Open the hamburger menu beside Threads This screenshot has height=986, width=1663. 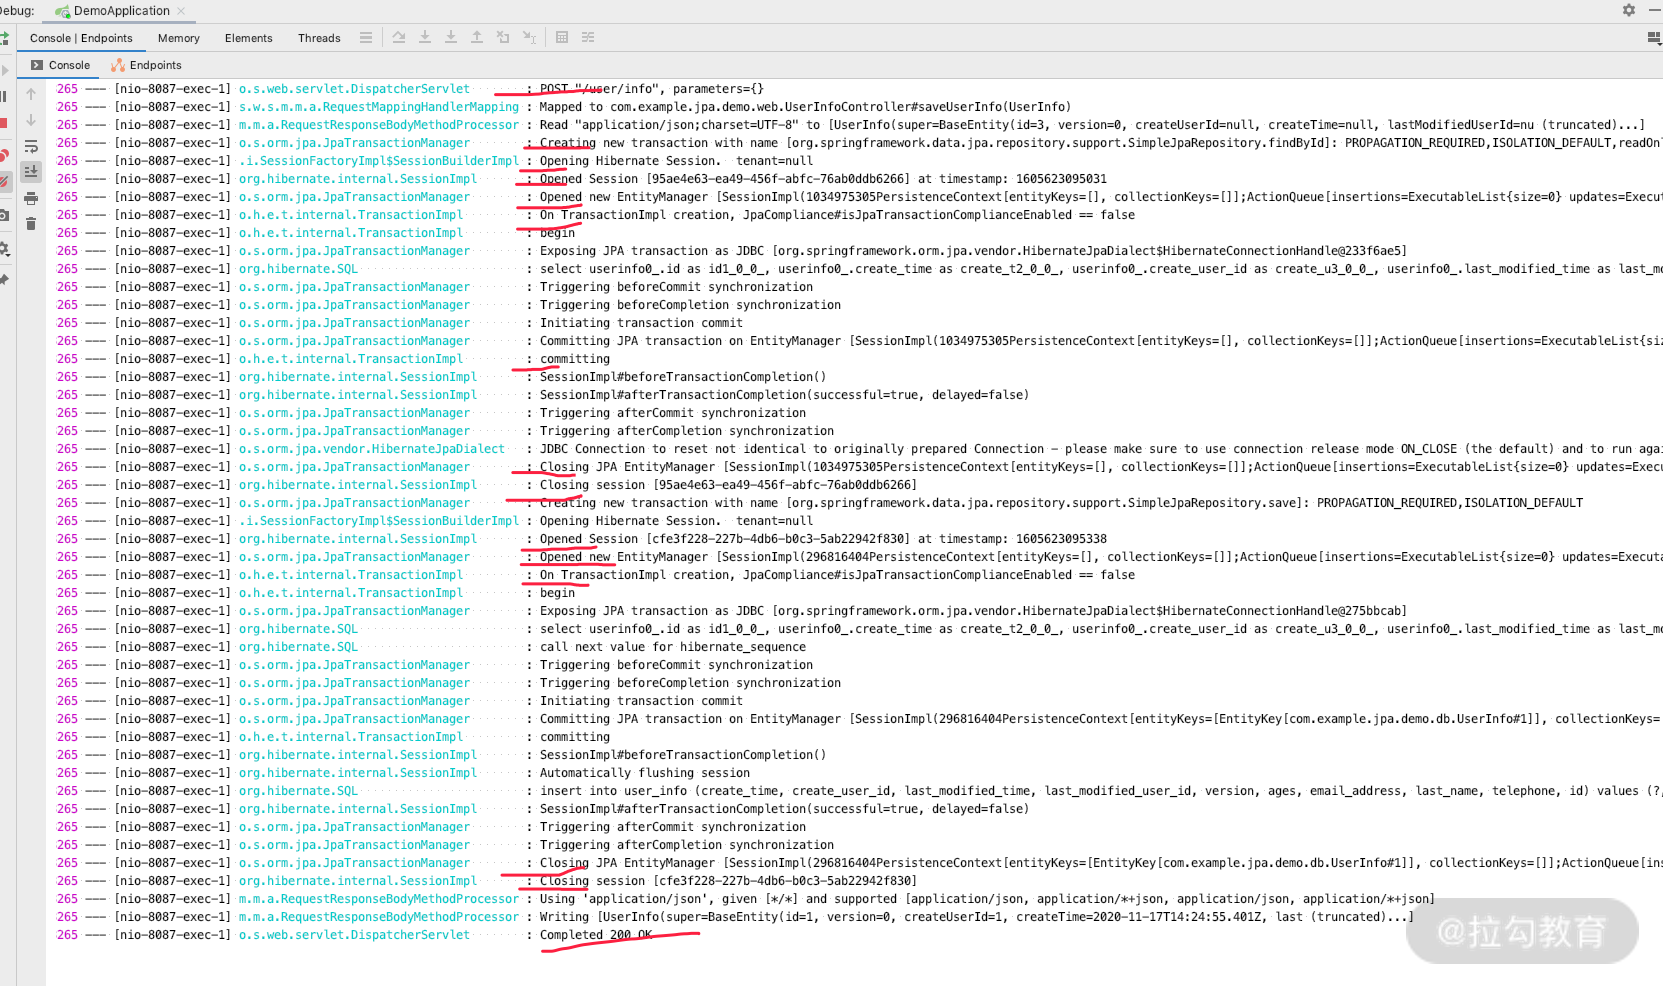point(366,37)
